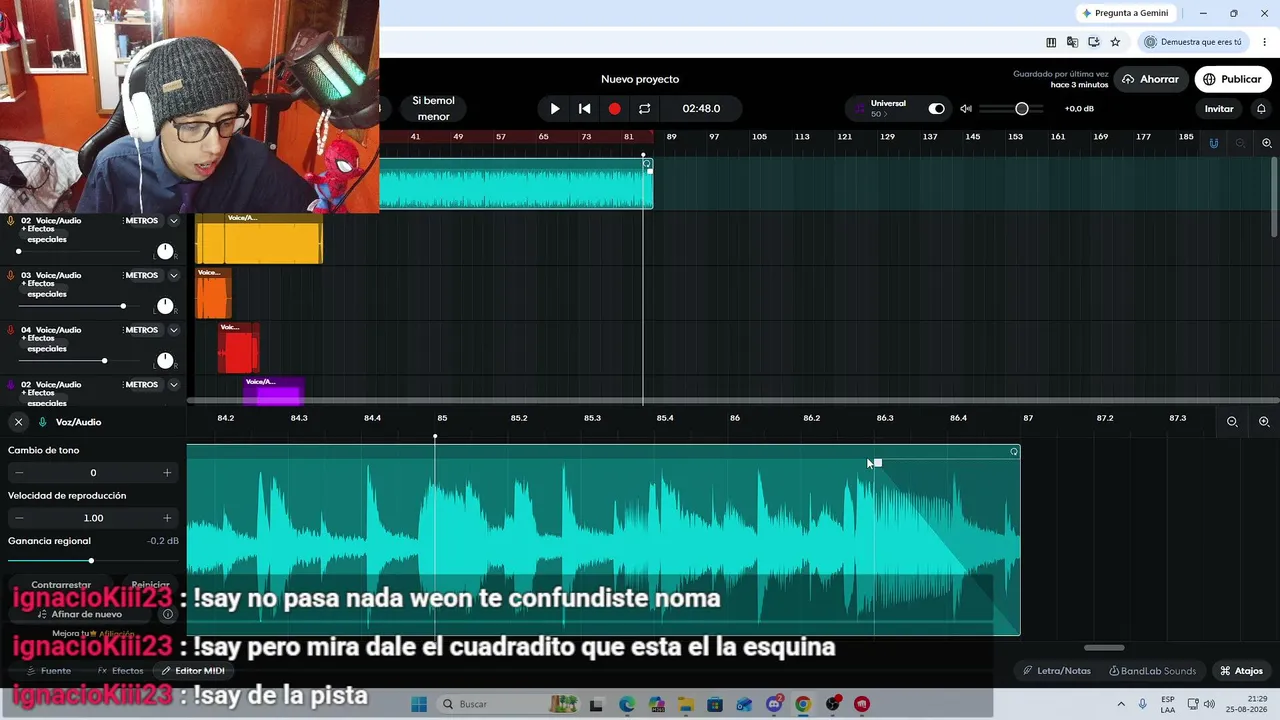This screenshot has width=1280, height=720.
Task: Click the pan knob on the 04 Voice/Audio track
Action: [165, 360]
